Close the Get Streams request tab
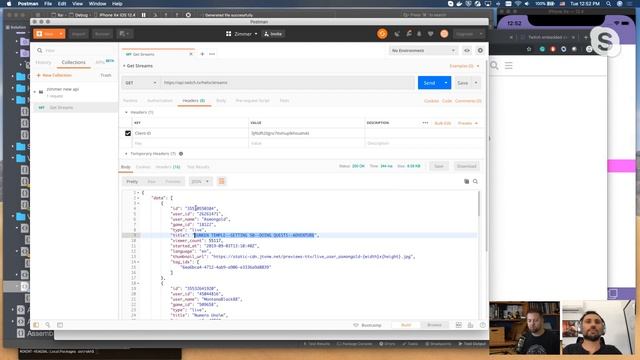Image resolution: width=640 pixels, height=360 pixels. click(x=191, y=54)
